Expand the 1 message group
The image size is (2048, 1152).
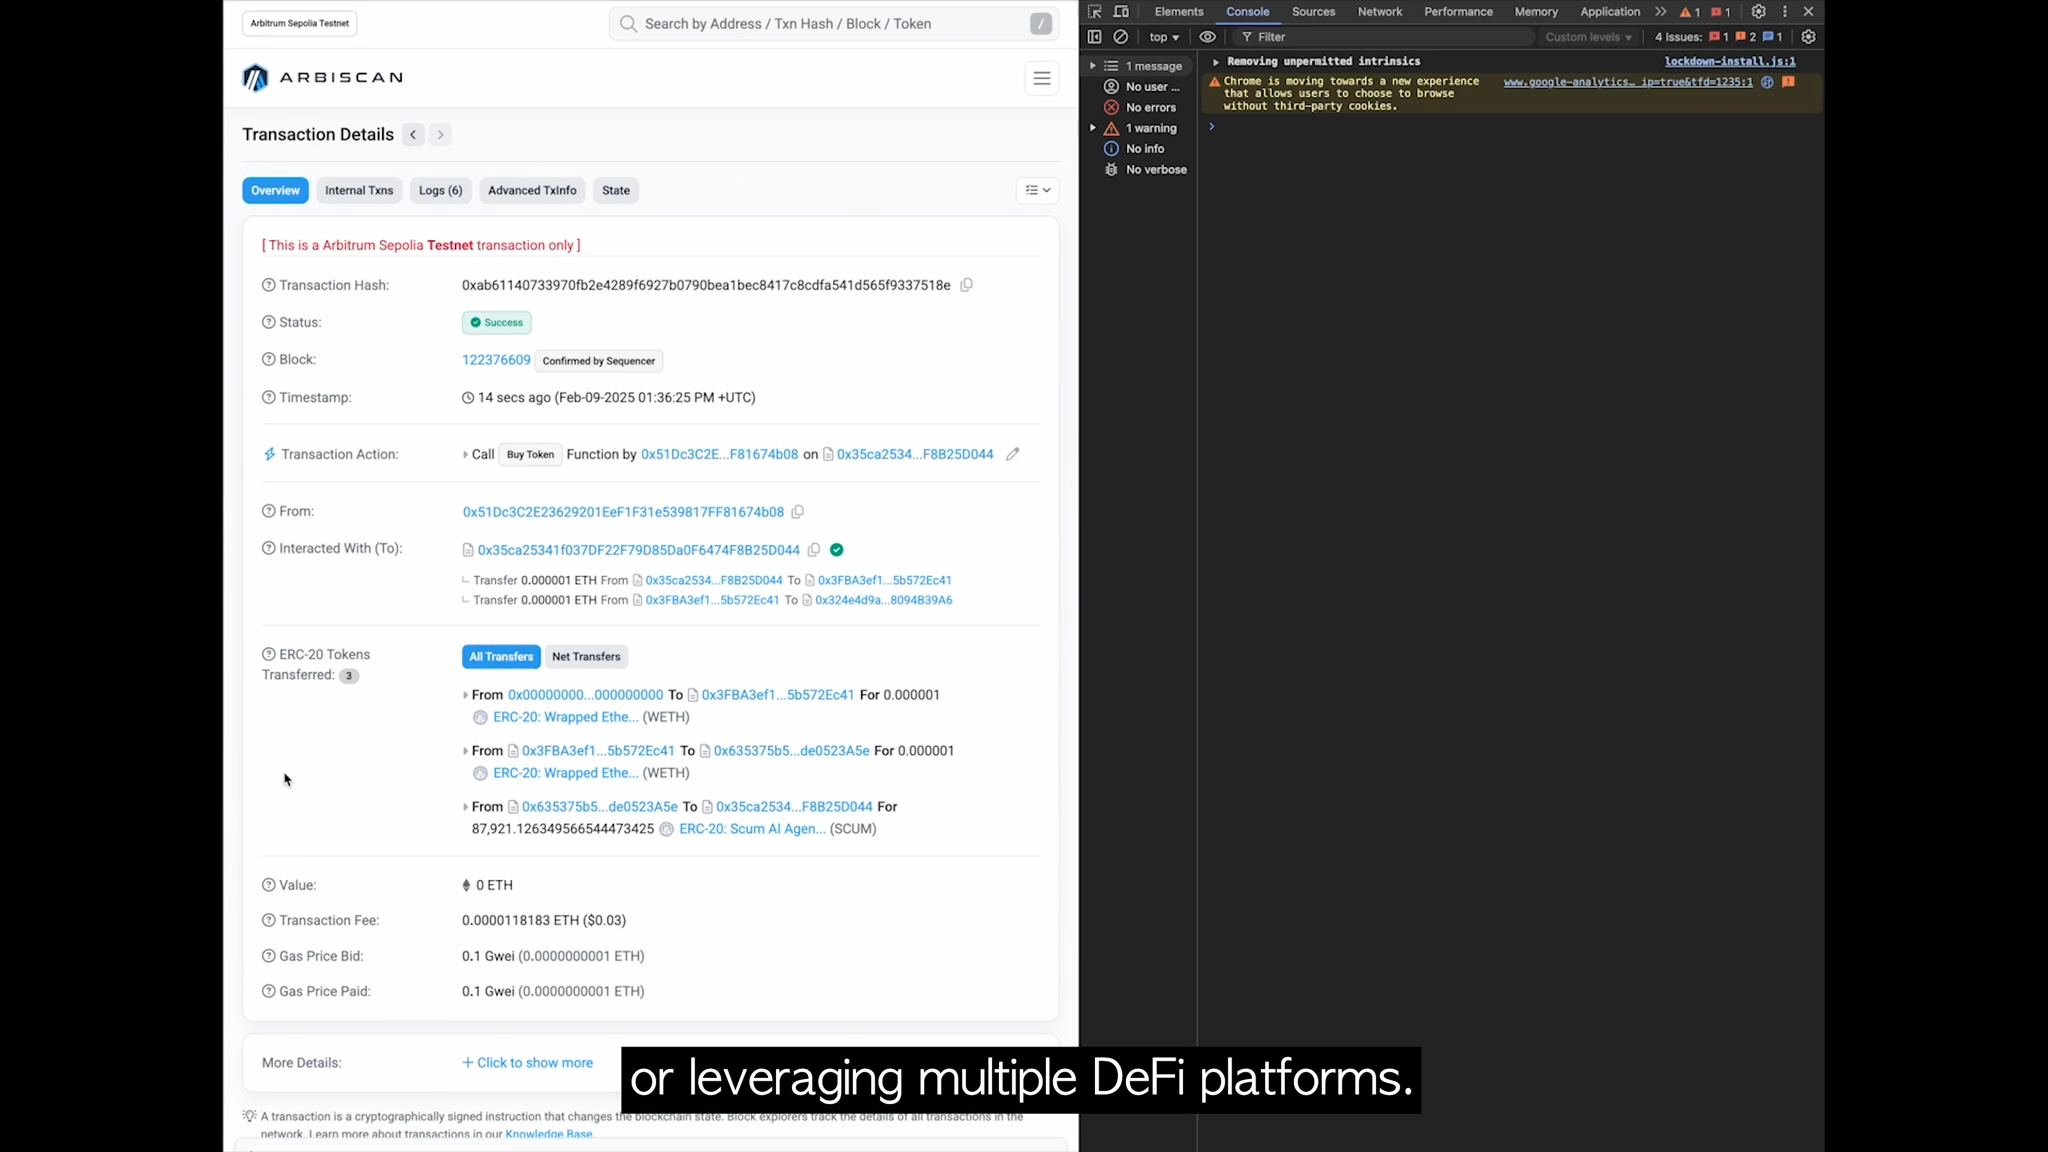[x=1093, y=66]
